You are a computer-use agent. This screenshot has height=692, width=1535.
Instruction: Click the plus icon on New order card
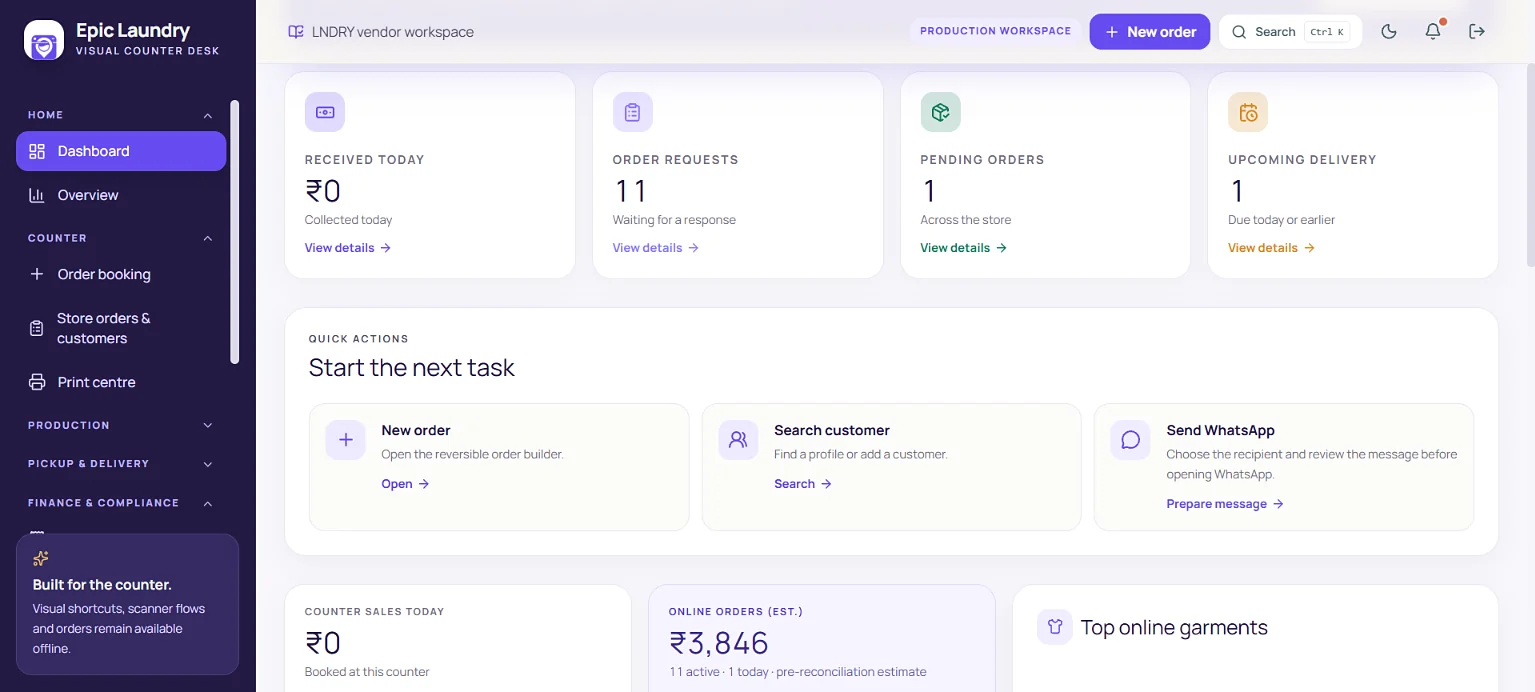[x=346, y=440]
